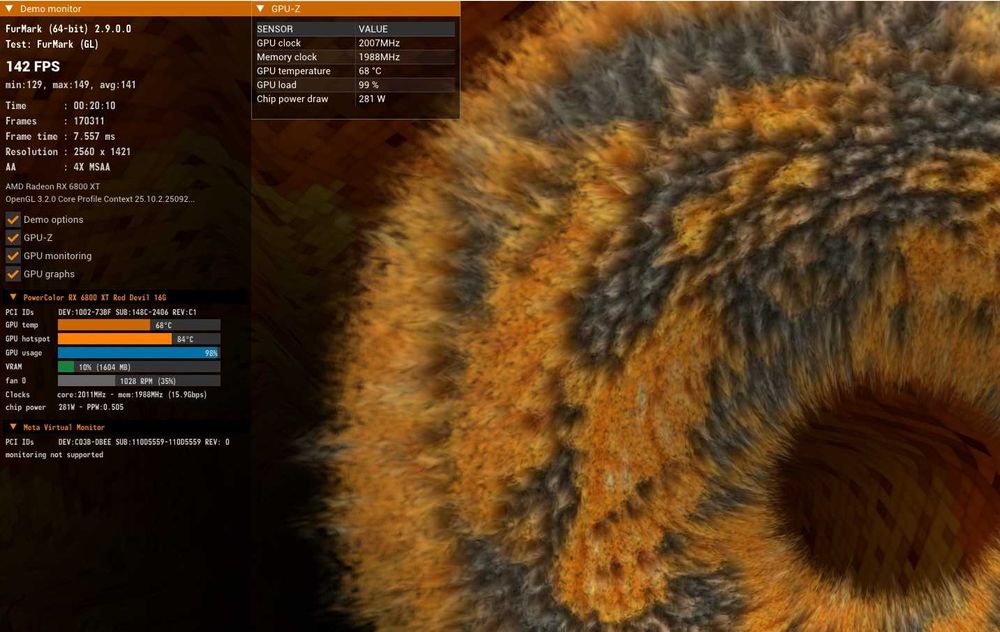Click the SENSOR column header
The height and width of the screenshot is (632, 1000).
tap(304, 29)
